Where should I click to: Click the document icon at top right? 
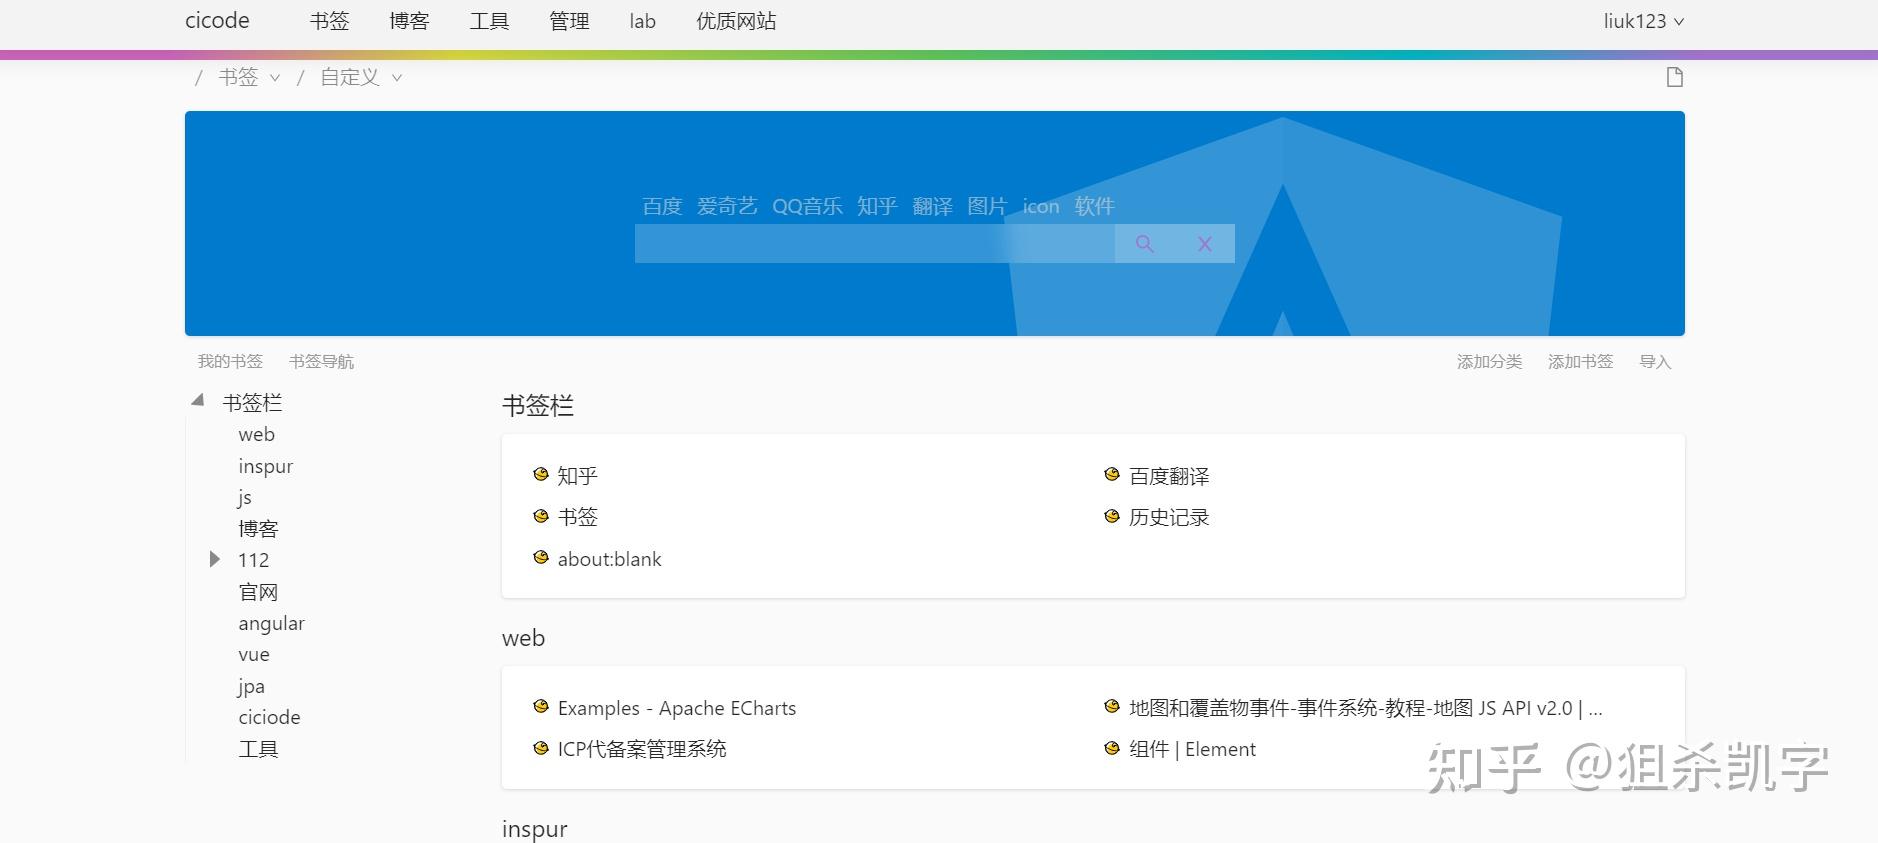coord(1675,77)
